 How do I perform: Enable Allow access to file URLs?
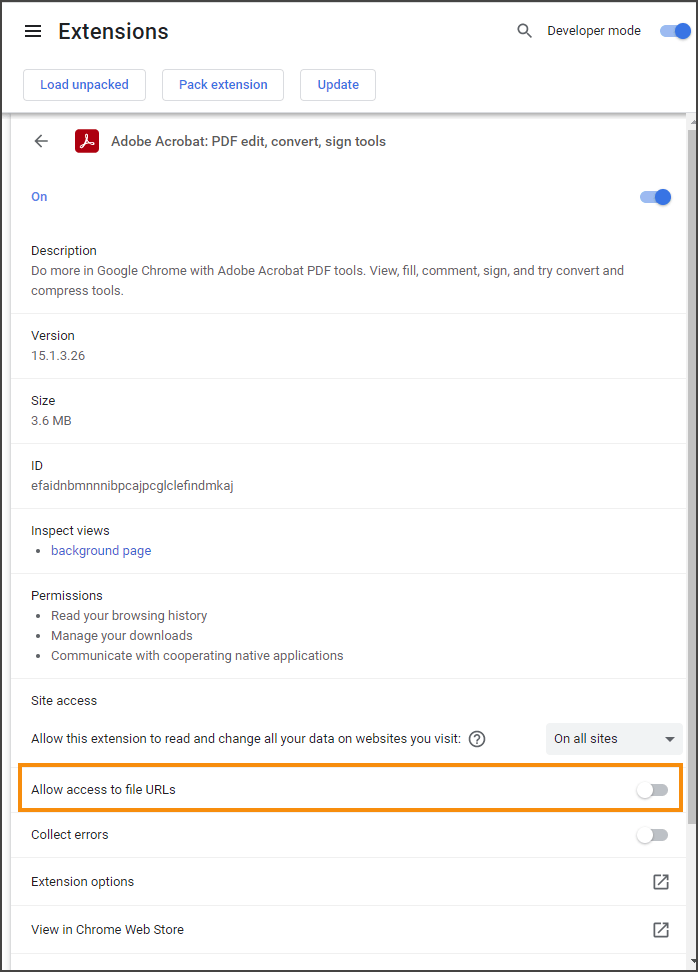pyautogui.click(x=651, y=789)
